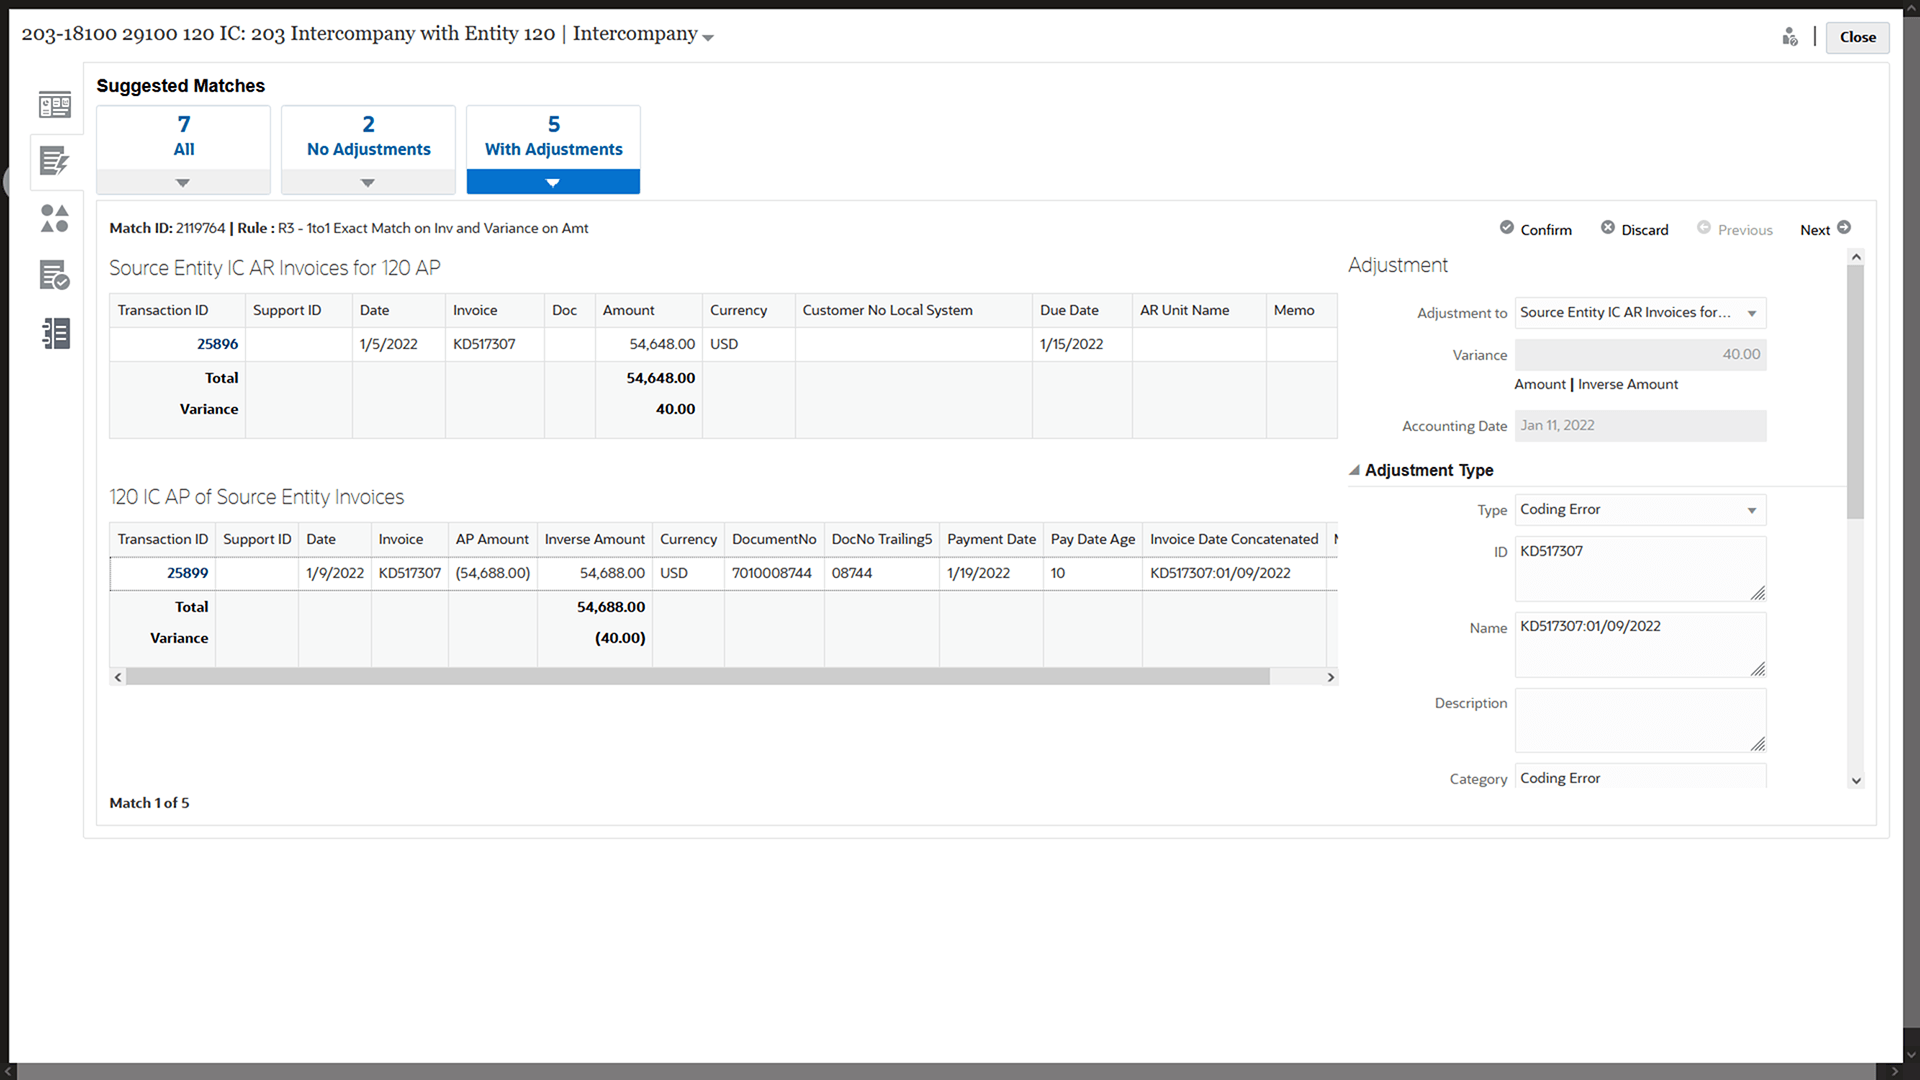Open transaction ID 25899 link

187,573
